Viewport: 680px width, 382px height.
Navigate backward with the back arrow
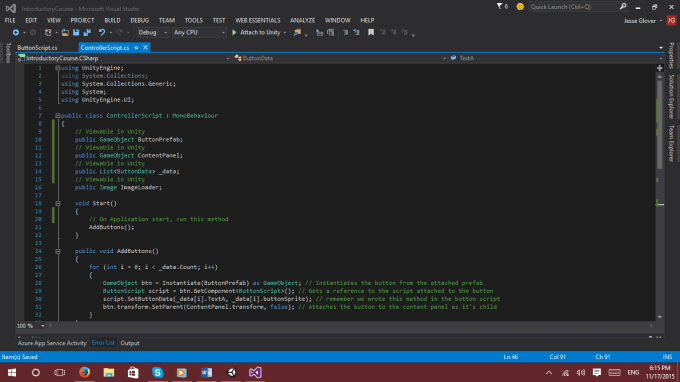point(16,33)
